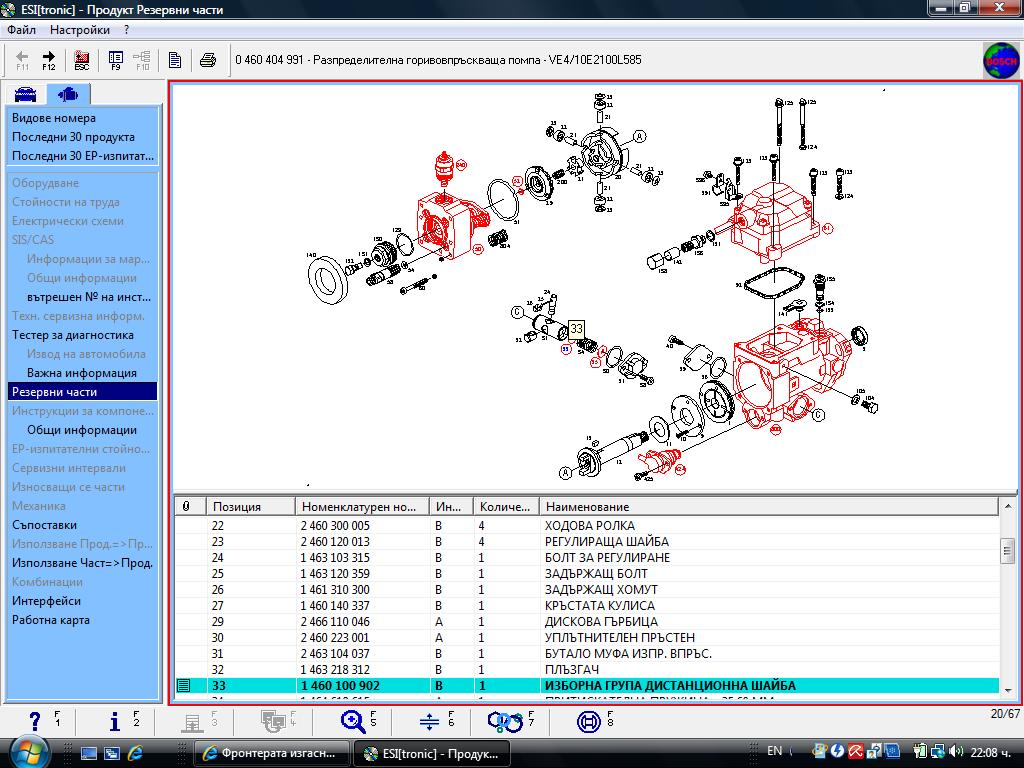
Task: Open the F1 help question mark
Action: tap(38, 720)
